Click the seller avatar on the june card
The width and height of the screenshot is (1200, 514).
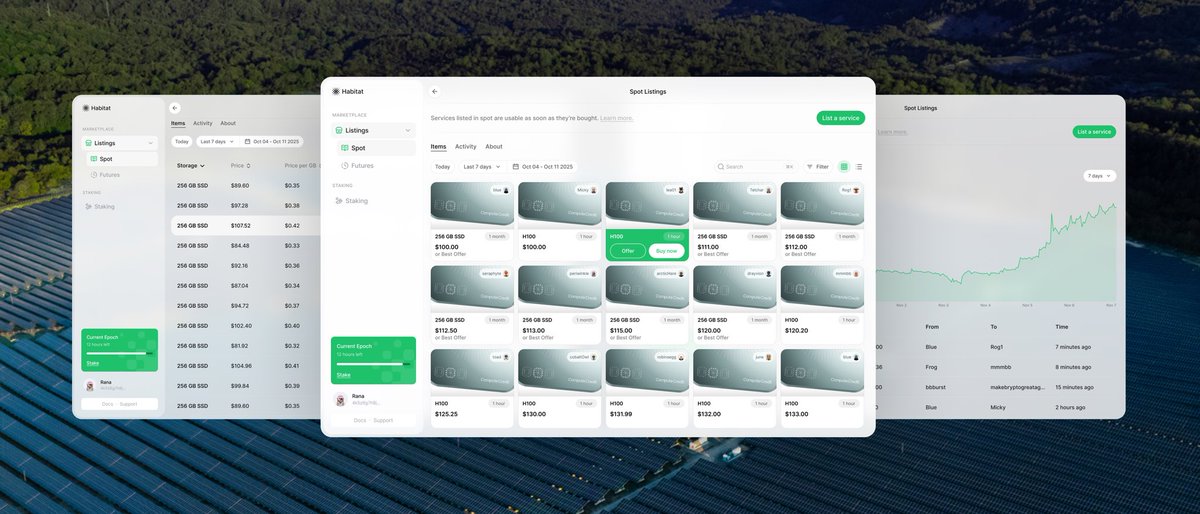pyautogui.click(x=769, y=357)
